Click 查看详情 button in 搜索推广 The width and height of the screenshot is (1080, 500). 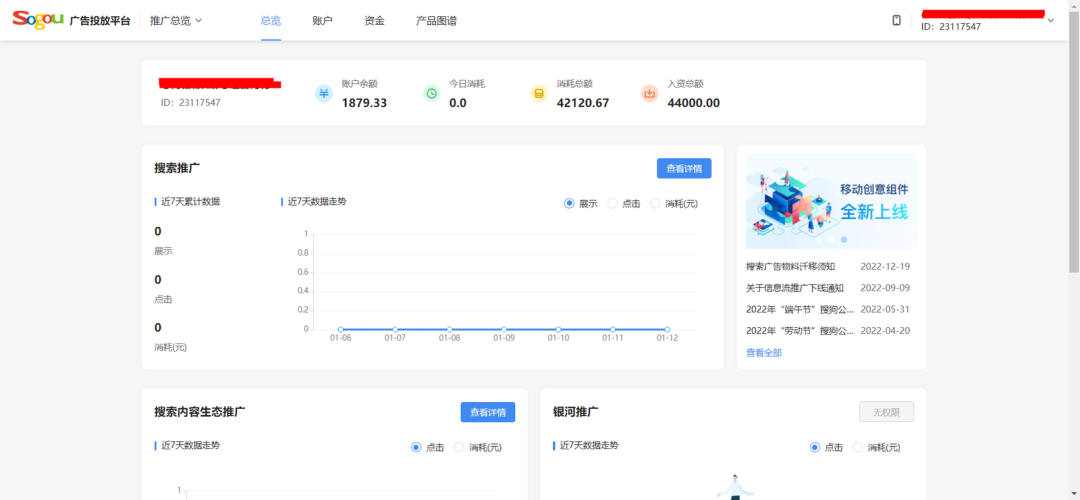point(684,168)
